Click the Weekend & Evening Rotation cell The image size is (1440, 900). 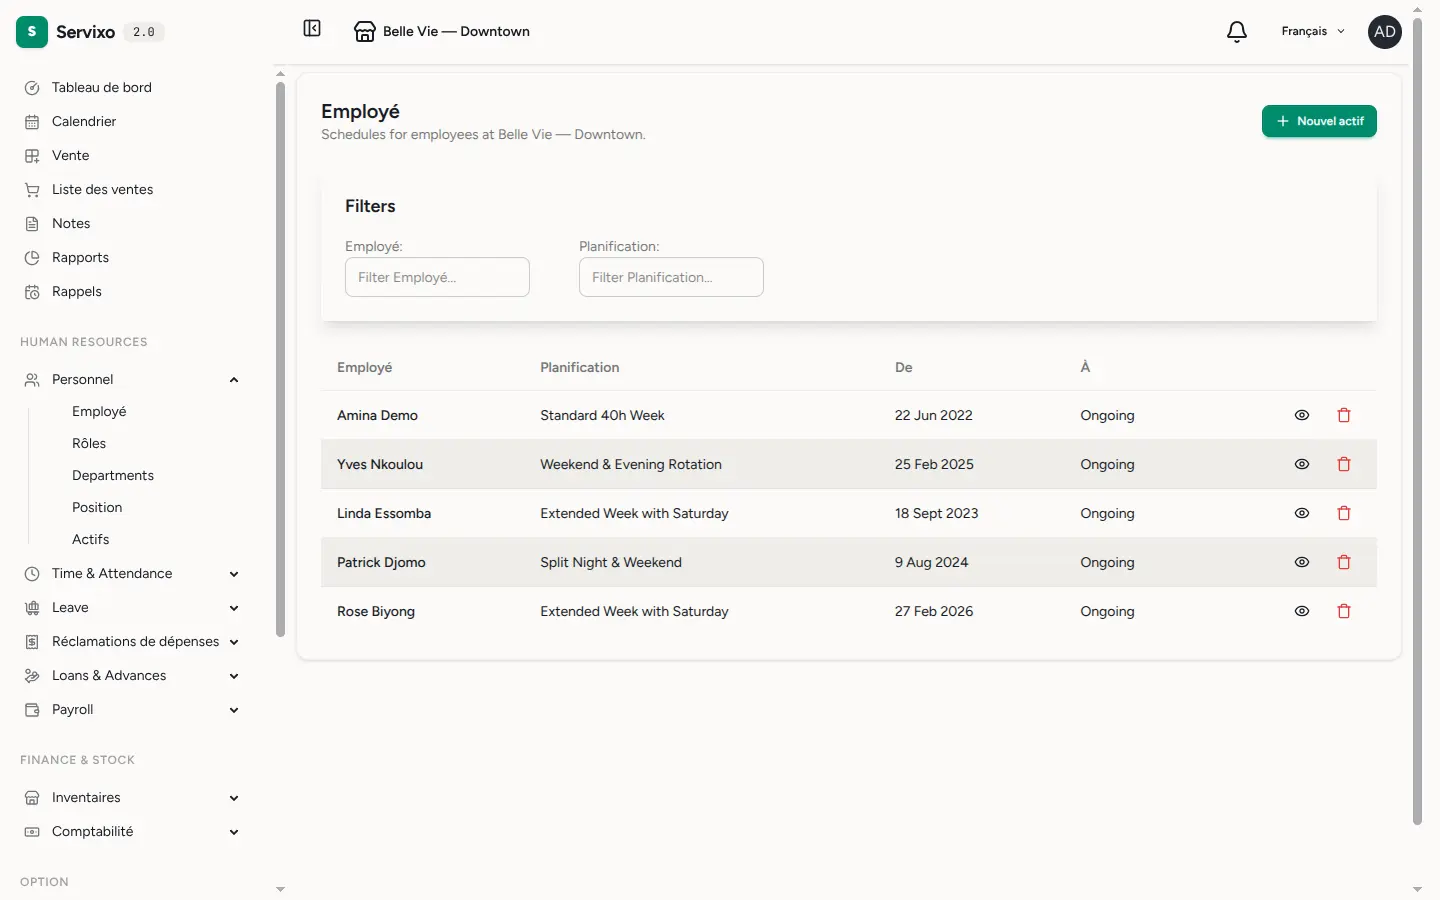[631, 465]
